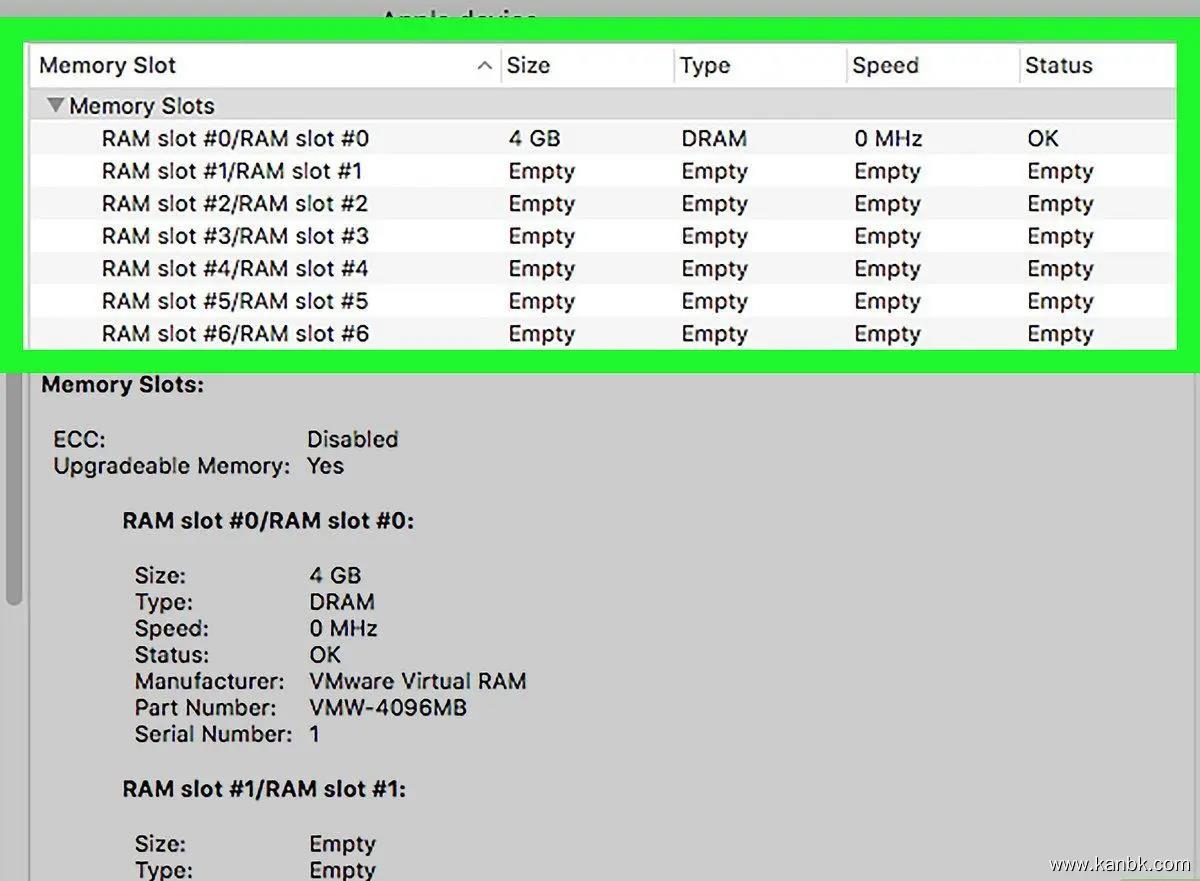The height and width of the screenshot is (881, 1200).
Task: Select the RAM slot #3 row
Action: pyautogui.click(x=235, y=237)
